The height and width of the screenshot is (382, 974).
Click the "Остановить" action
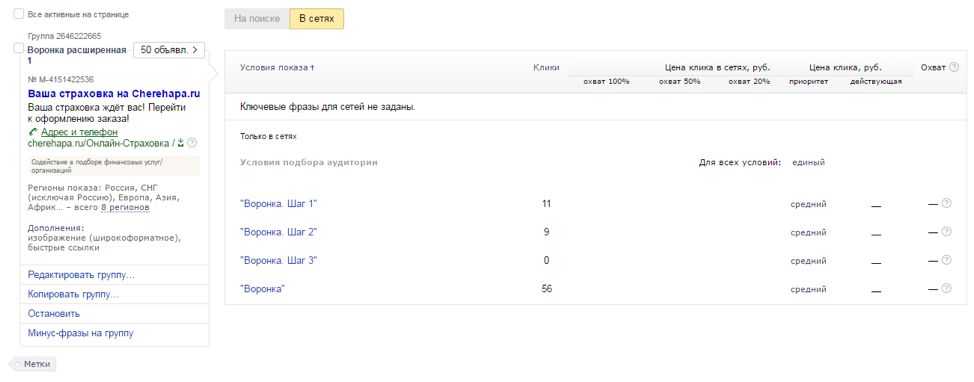(54, 314)
